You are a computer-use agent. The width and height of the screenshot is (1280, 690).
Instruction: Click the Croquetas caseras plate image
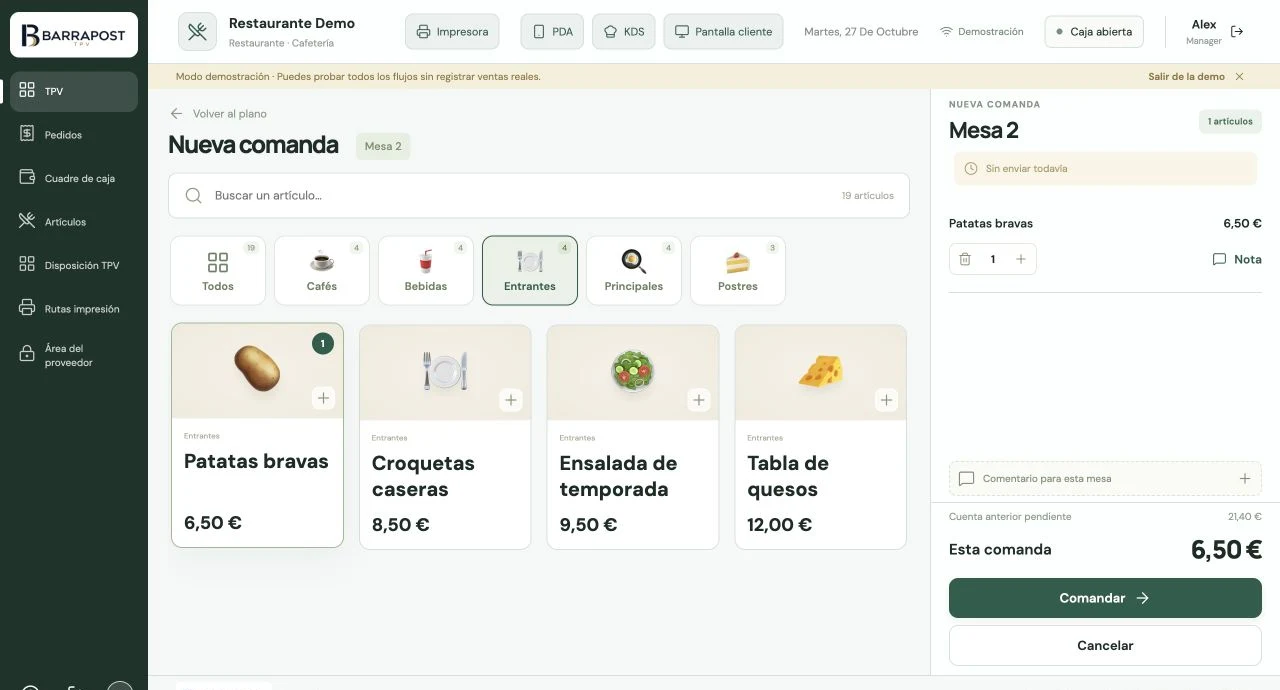click(445, 371)
